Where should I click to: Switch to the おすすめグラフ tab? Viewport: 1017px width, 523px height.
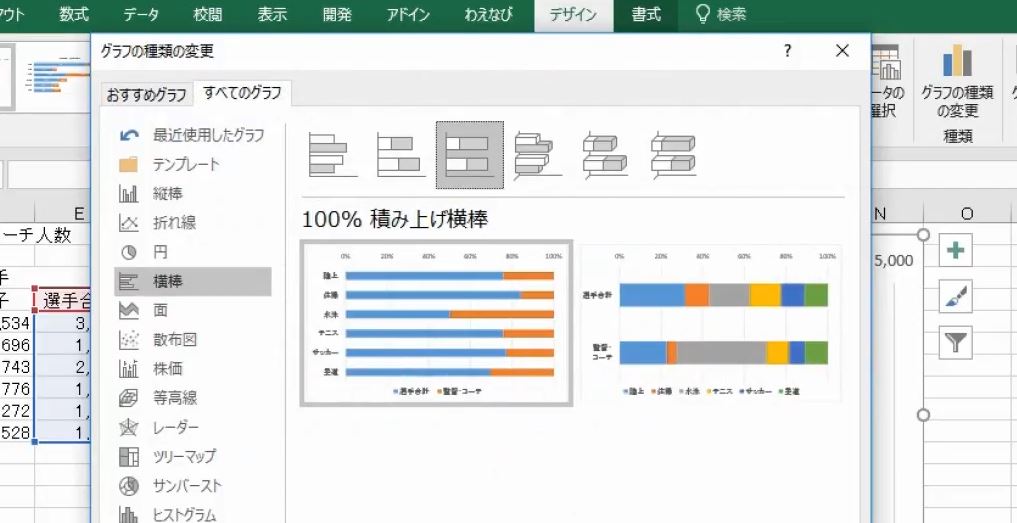tap(147, 95)
